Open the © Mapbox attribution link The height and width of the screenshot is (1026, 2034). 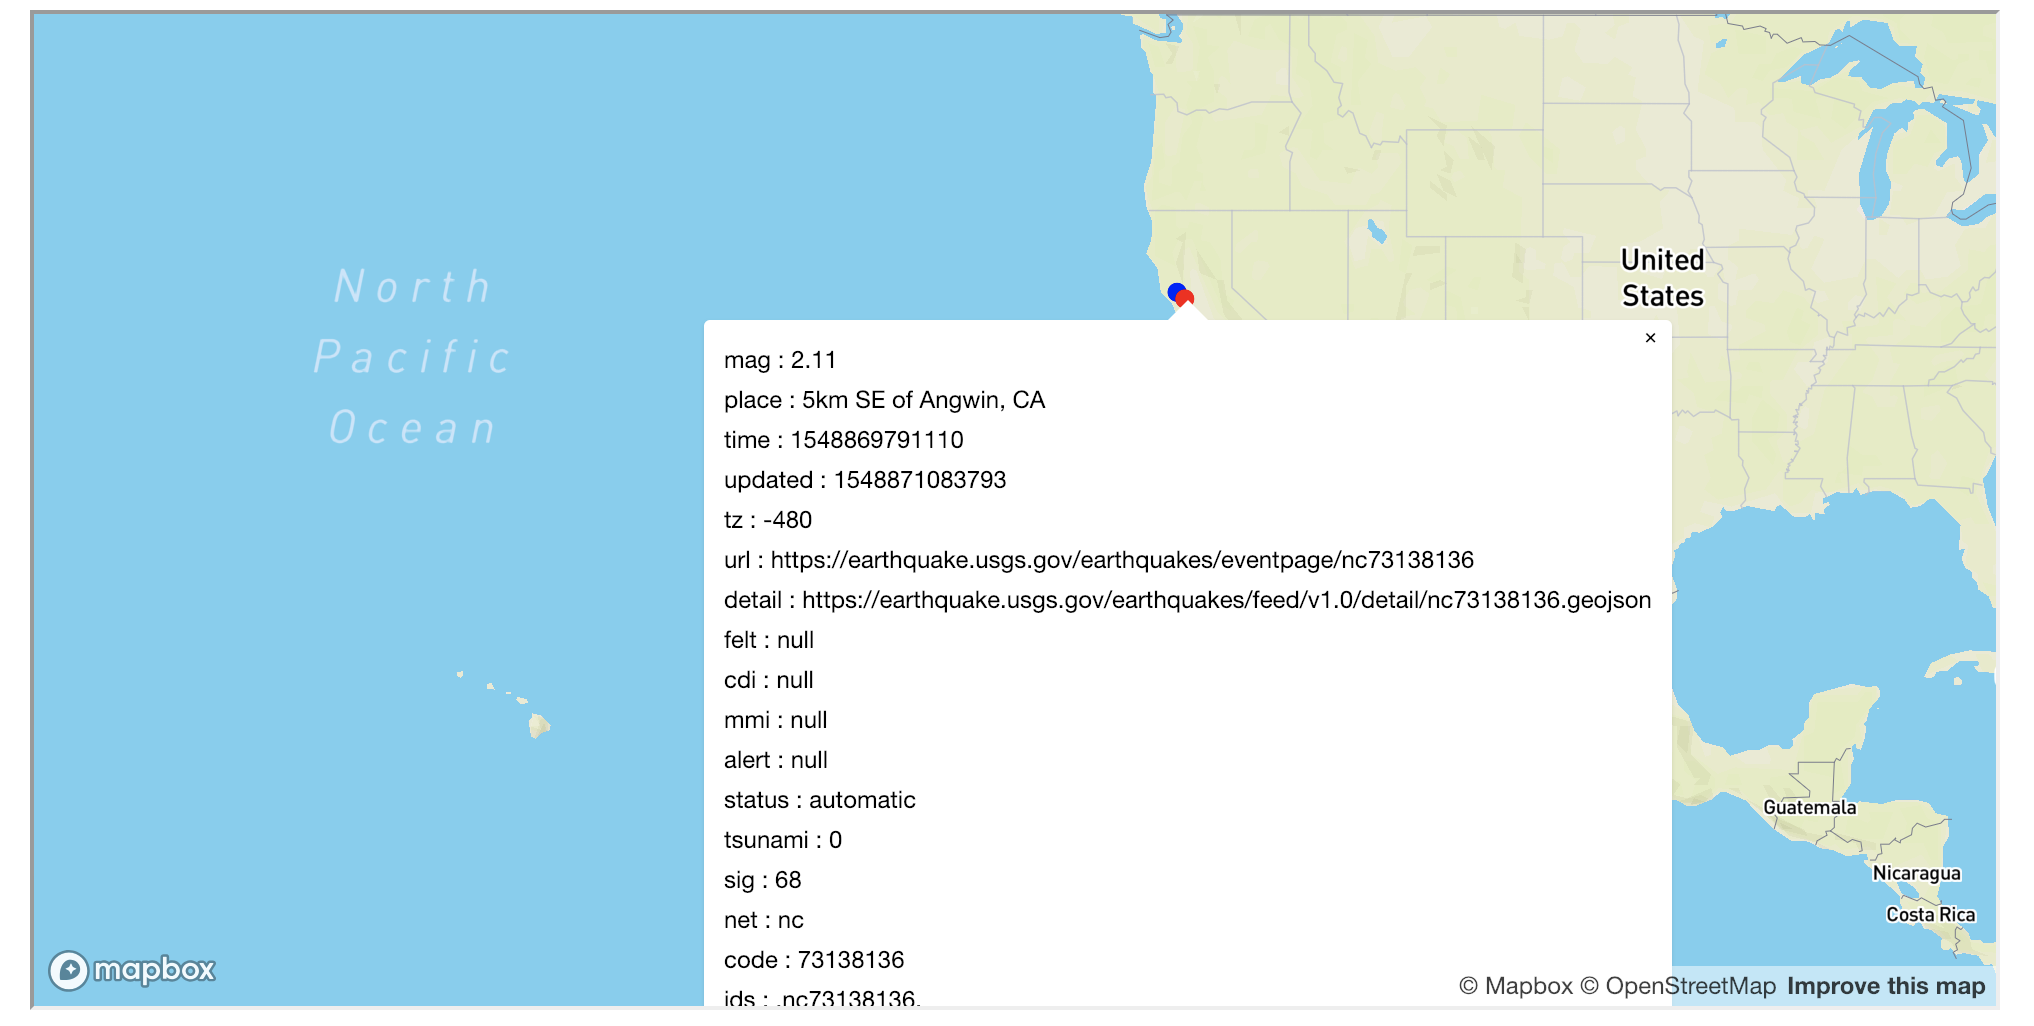[1516, 986]
